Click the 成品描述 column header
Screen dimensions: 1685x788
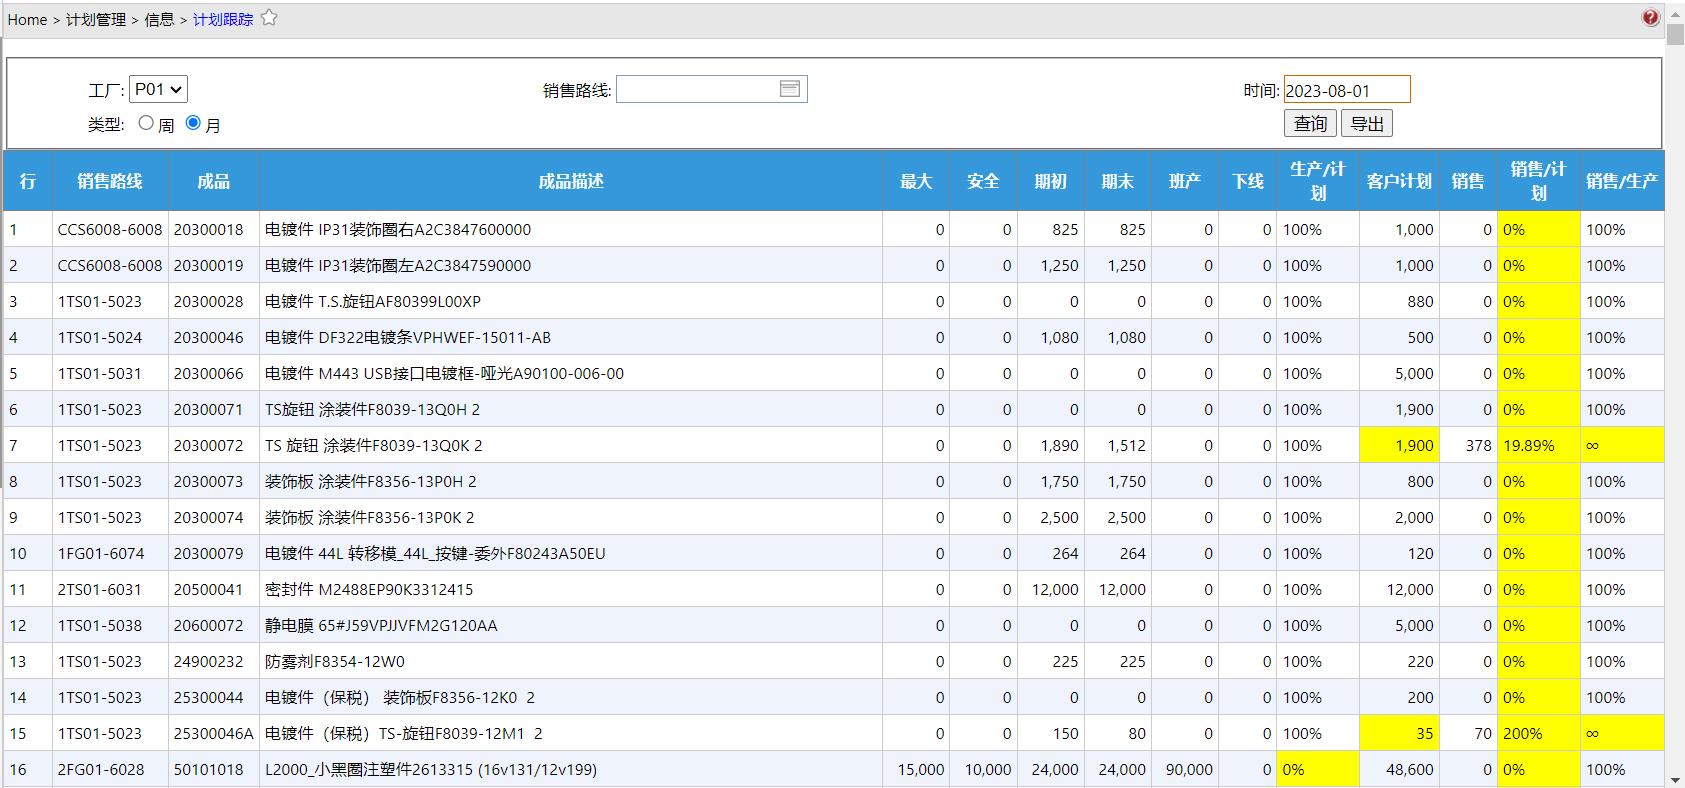coord(571,181)
